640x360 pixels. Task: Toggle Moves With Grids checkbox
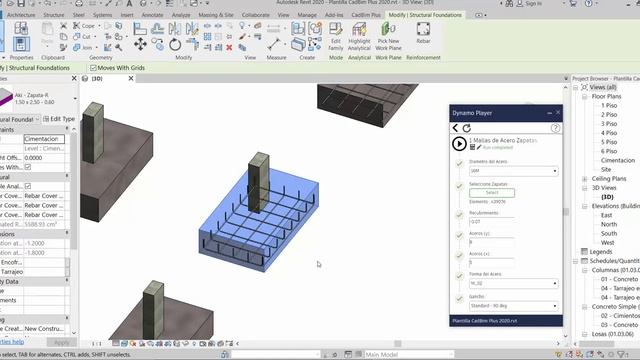(93, 68)
